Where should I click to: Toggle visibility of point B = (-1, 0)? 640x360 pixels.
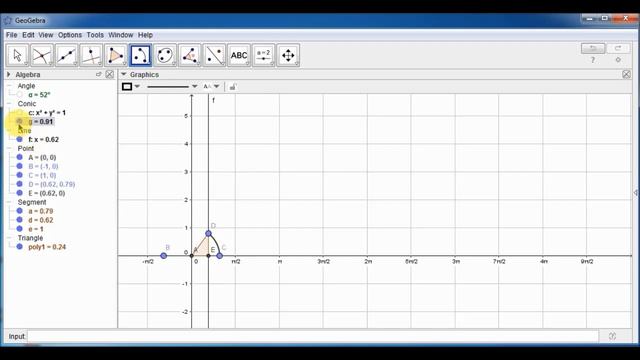point(20,166)
